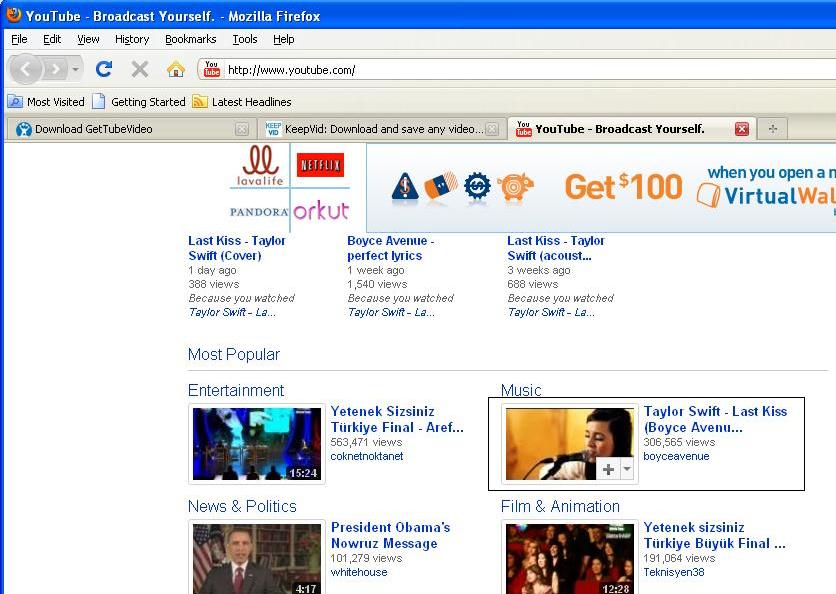Open the Bookmarks menu

190,39
